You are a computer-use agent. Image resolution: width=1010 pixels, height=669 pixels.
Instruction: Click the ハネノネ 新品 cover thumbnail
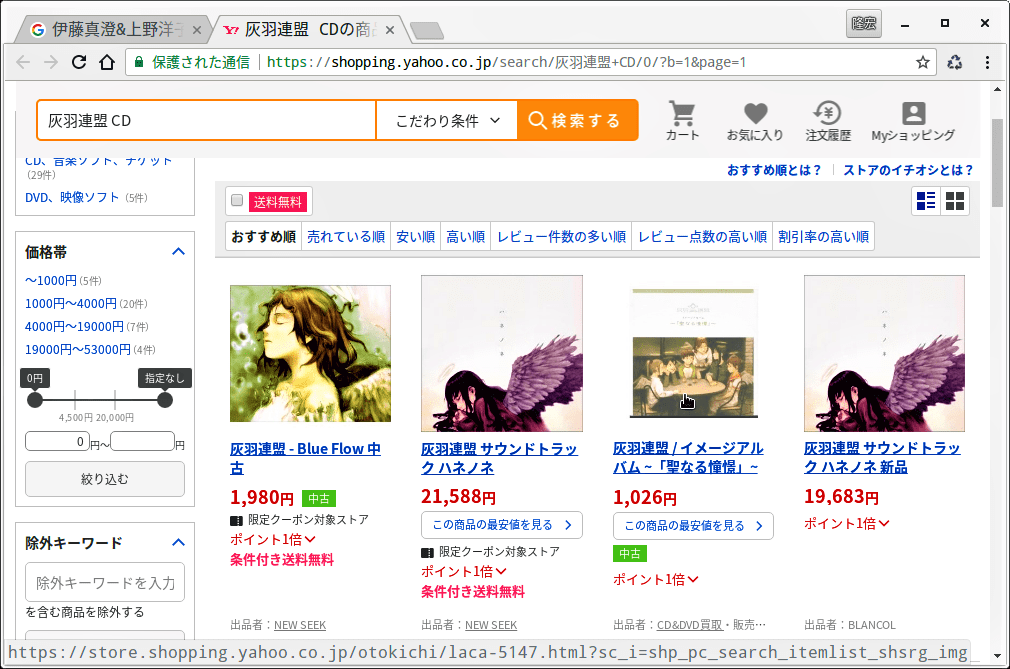(884, 353)
